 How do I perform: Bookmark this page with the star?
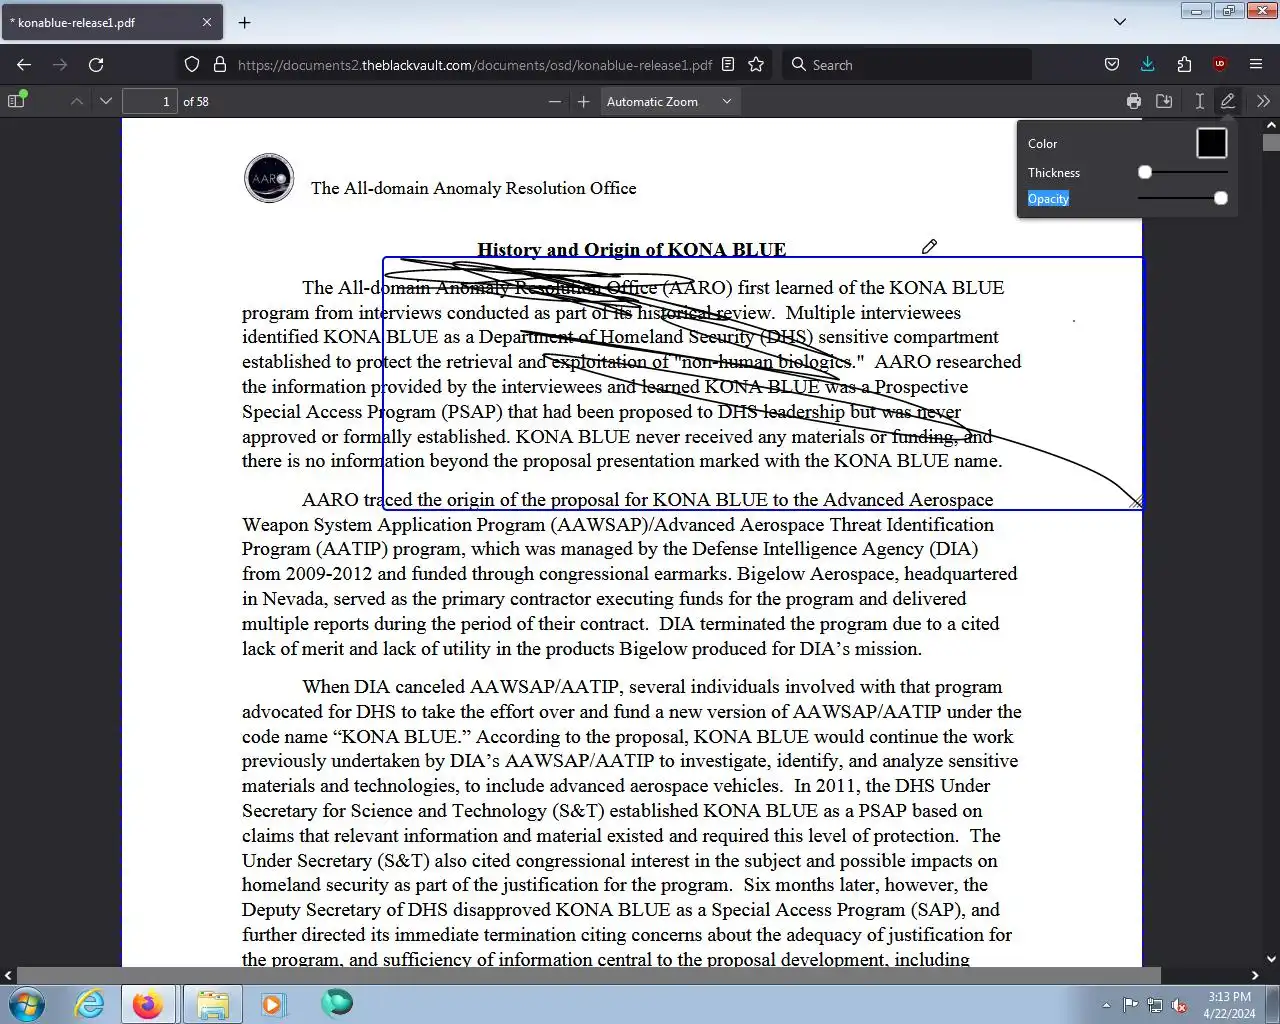click(756, 65)
